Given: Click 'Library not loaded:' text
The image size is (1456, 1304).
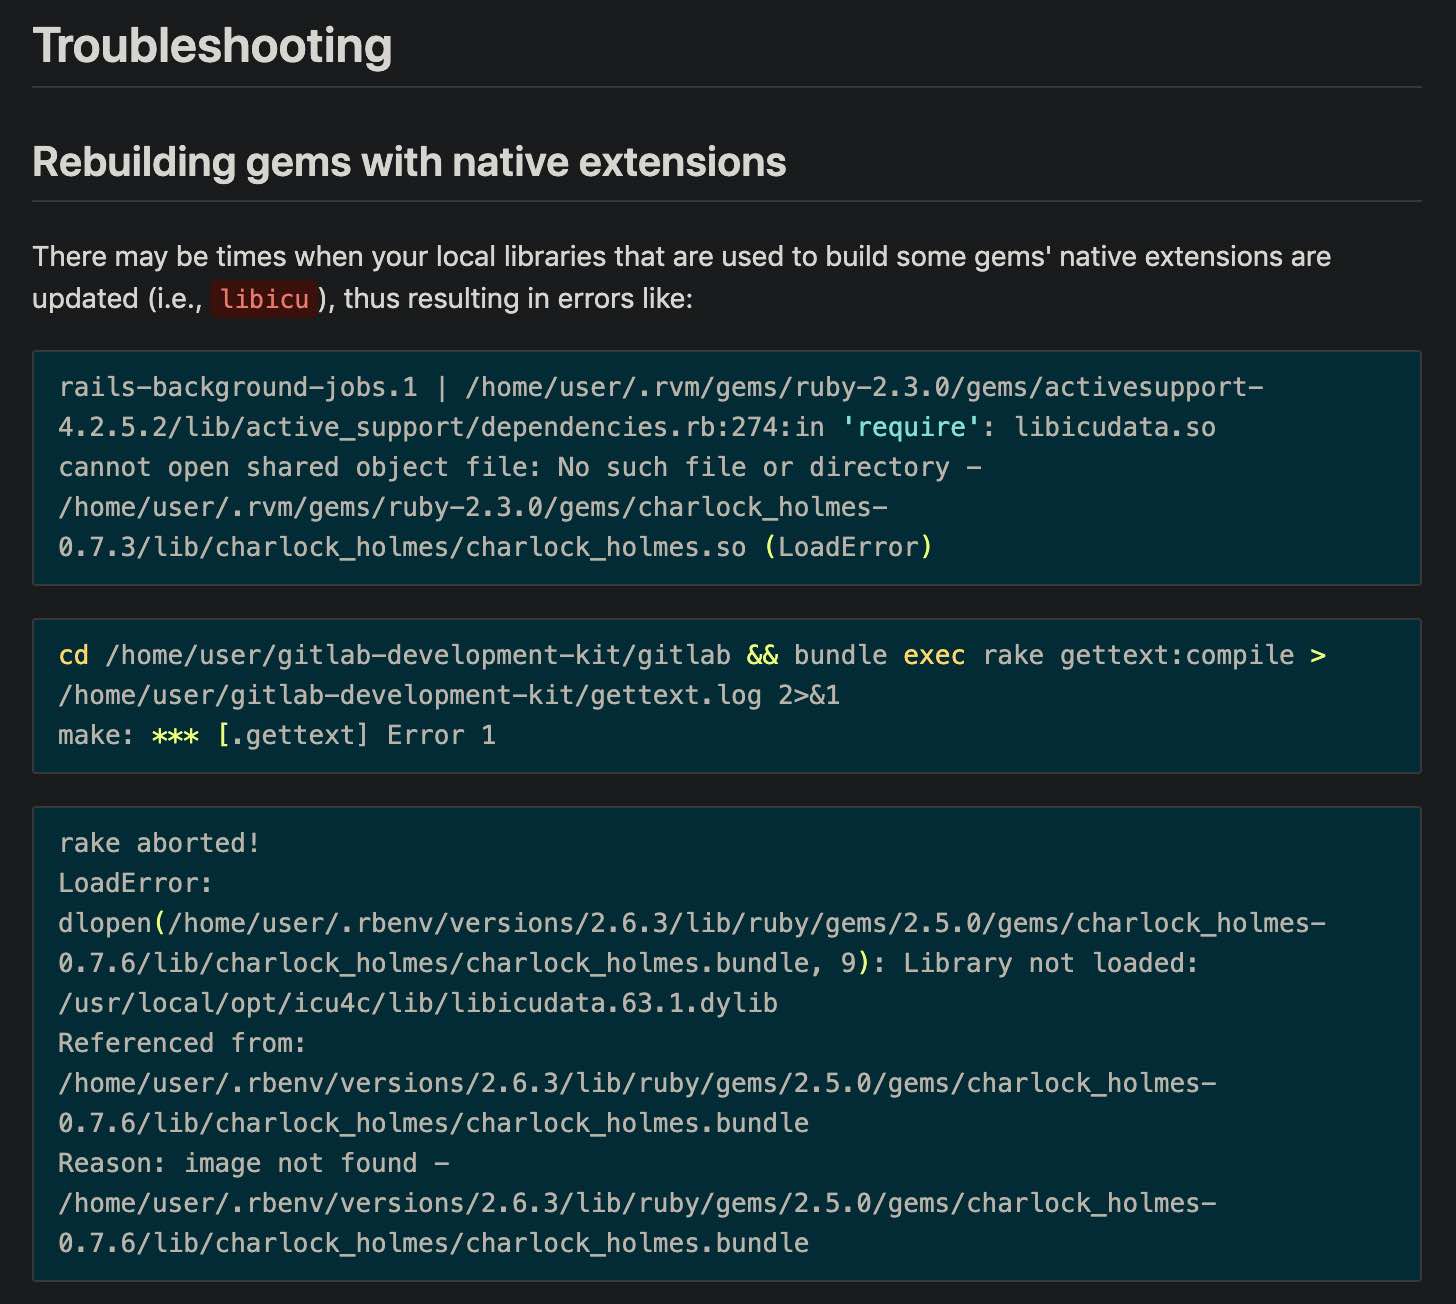Looking at the screenshot, I should coord(1050,963).
